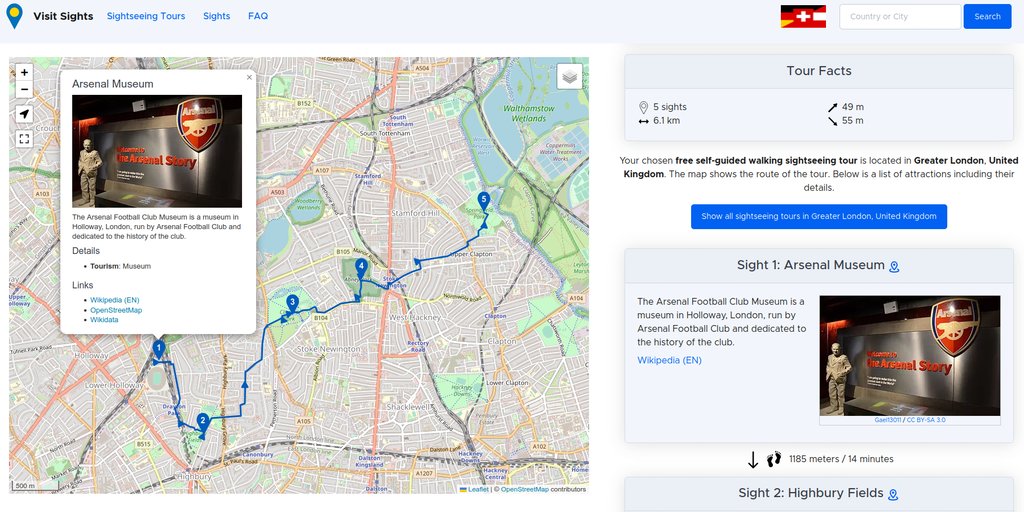Image resolution: width=1024 pixels, height=512 pixels.
Task: Click map marker number 2
Action: [203, 421]
